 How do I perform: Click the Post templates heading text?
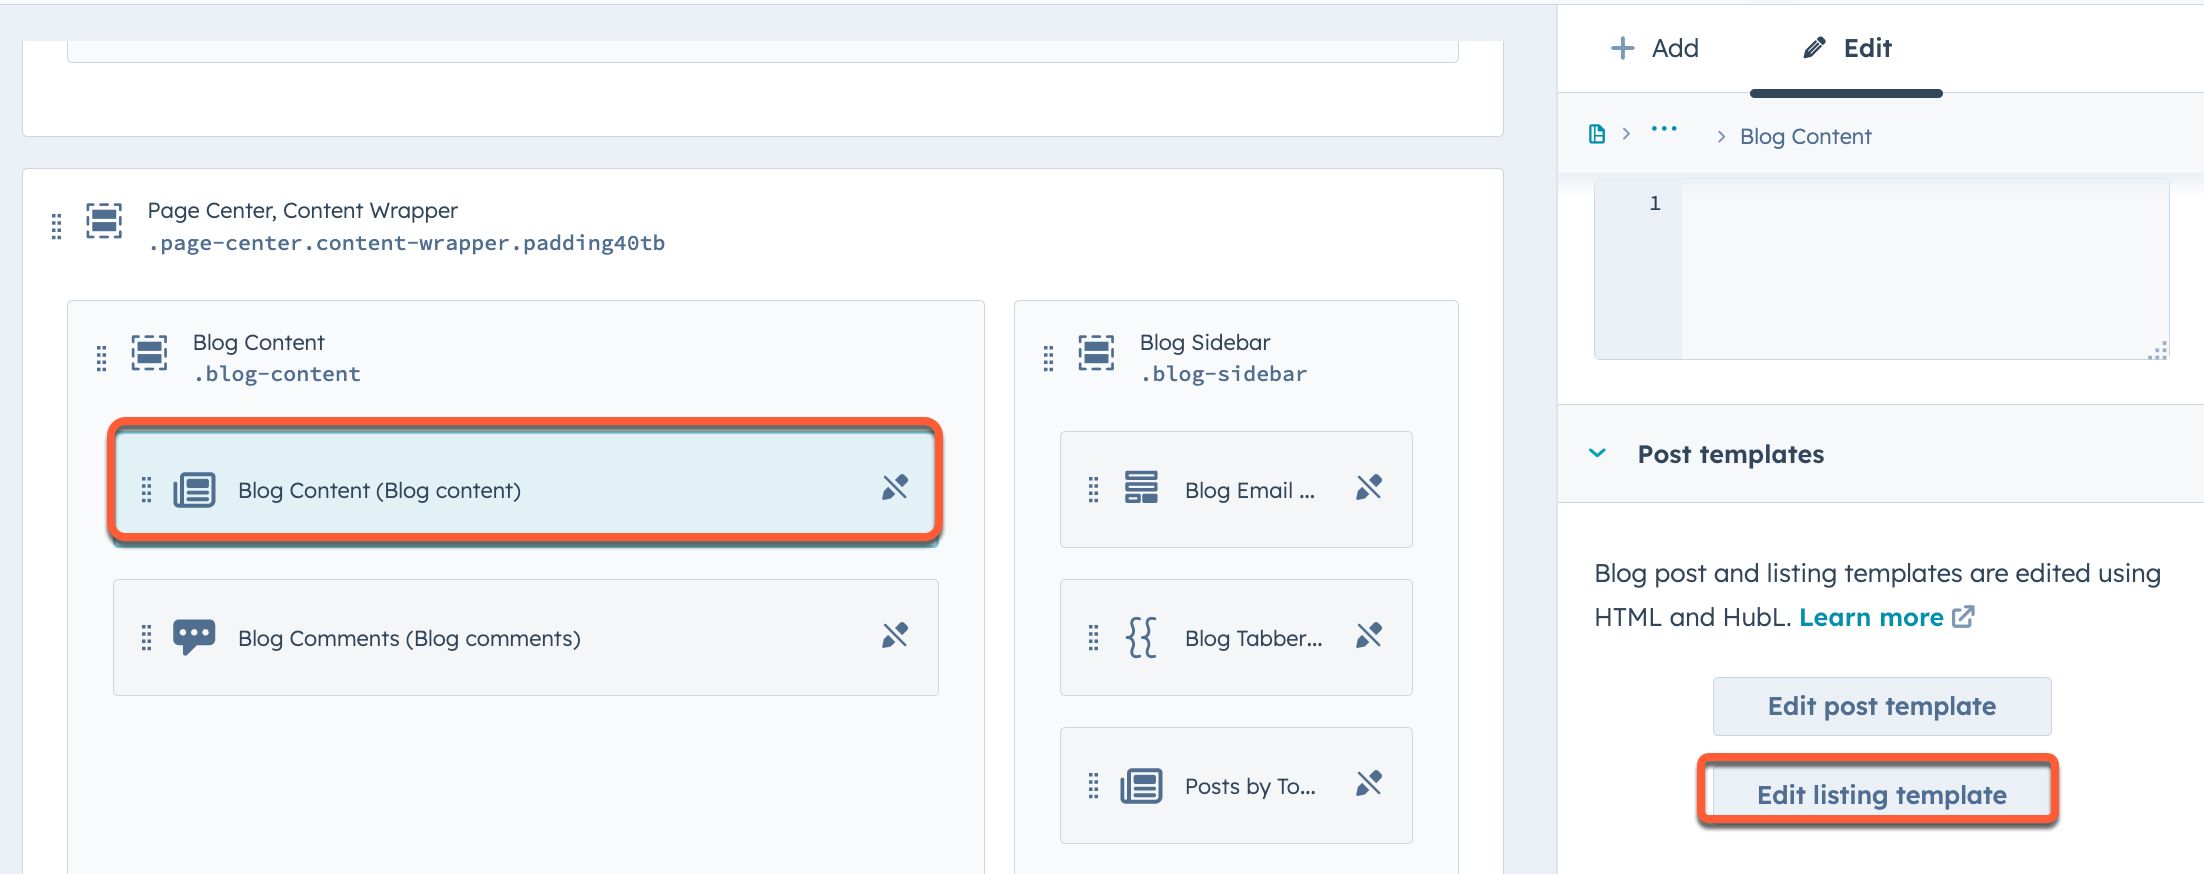[1731, 454]
